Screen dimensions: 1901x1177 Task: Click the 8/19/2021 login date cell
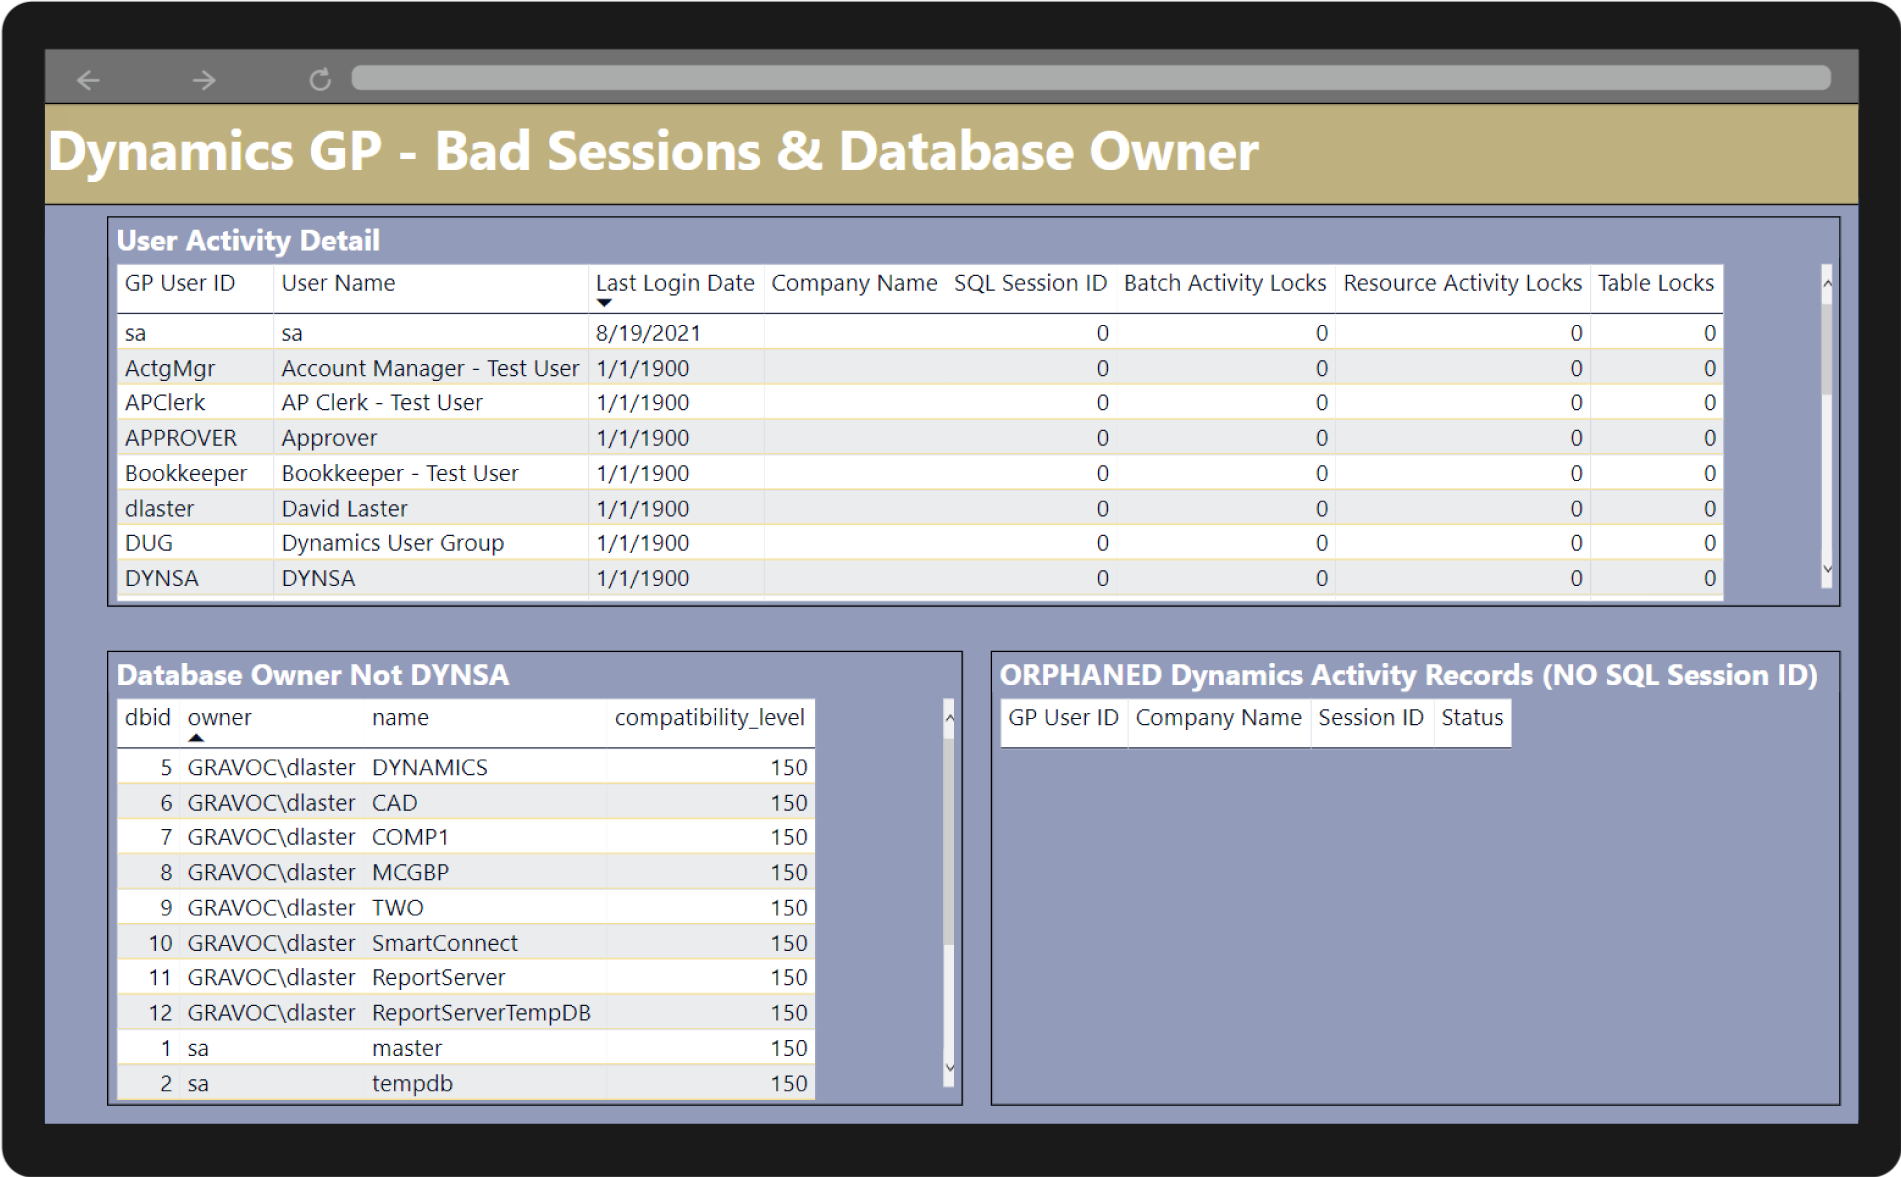tap(649, 333)
